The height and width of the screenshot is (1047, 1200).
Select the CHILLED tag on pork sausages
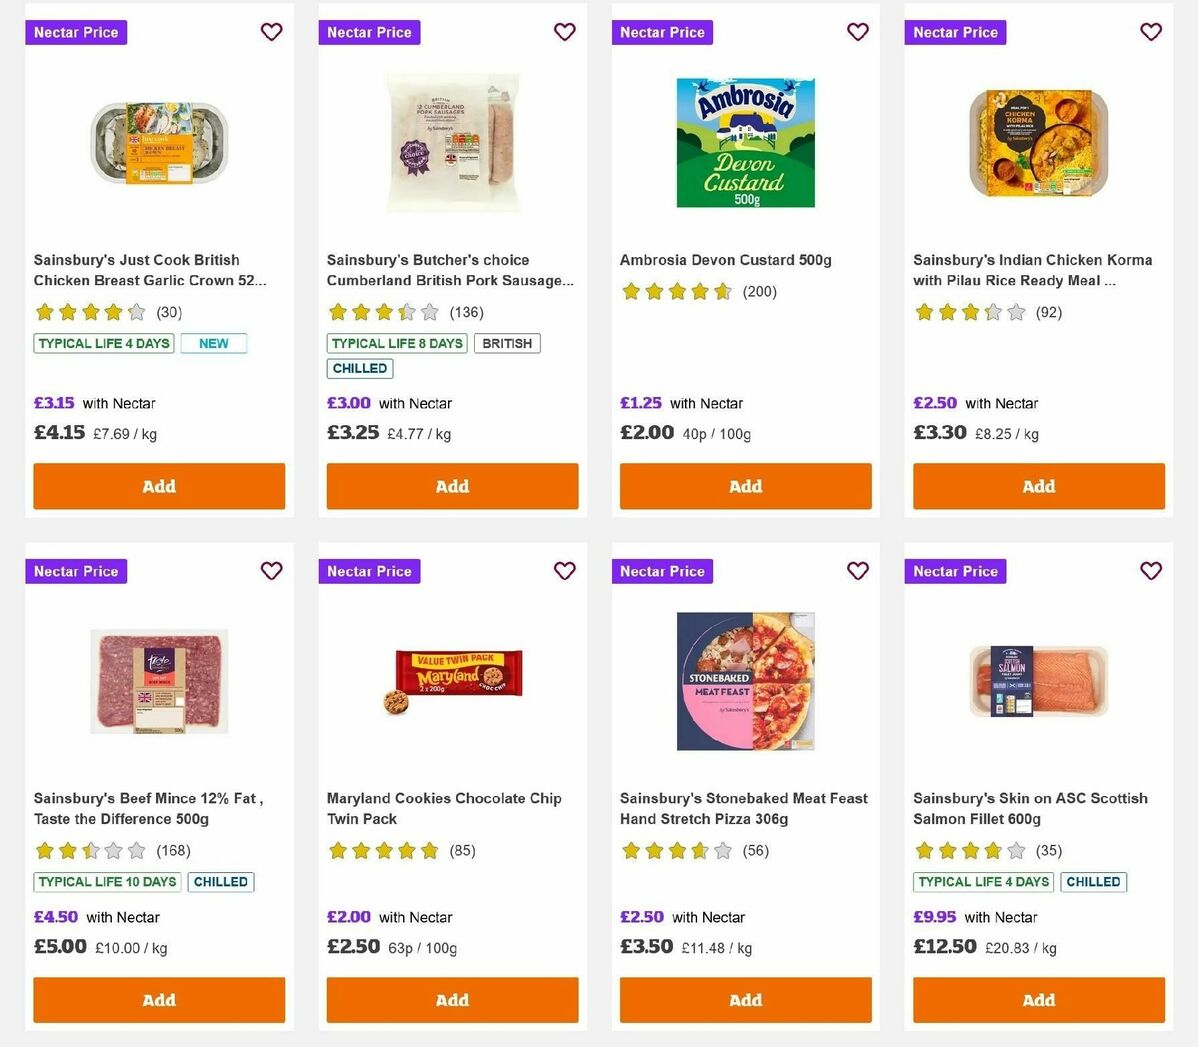point(359,368)
